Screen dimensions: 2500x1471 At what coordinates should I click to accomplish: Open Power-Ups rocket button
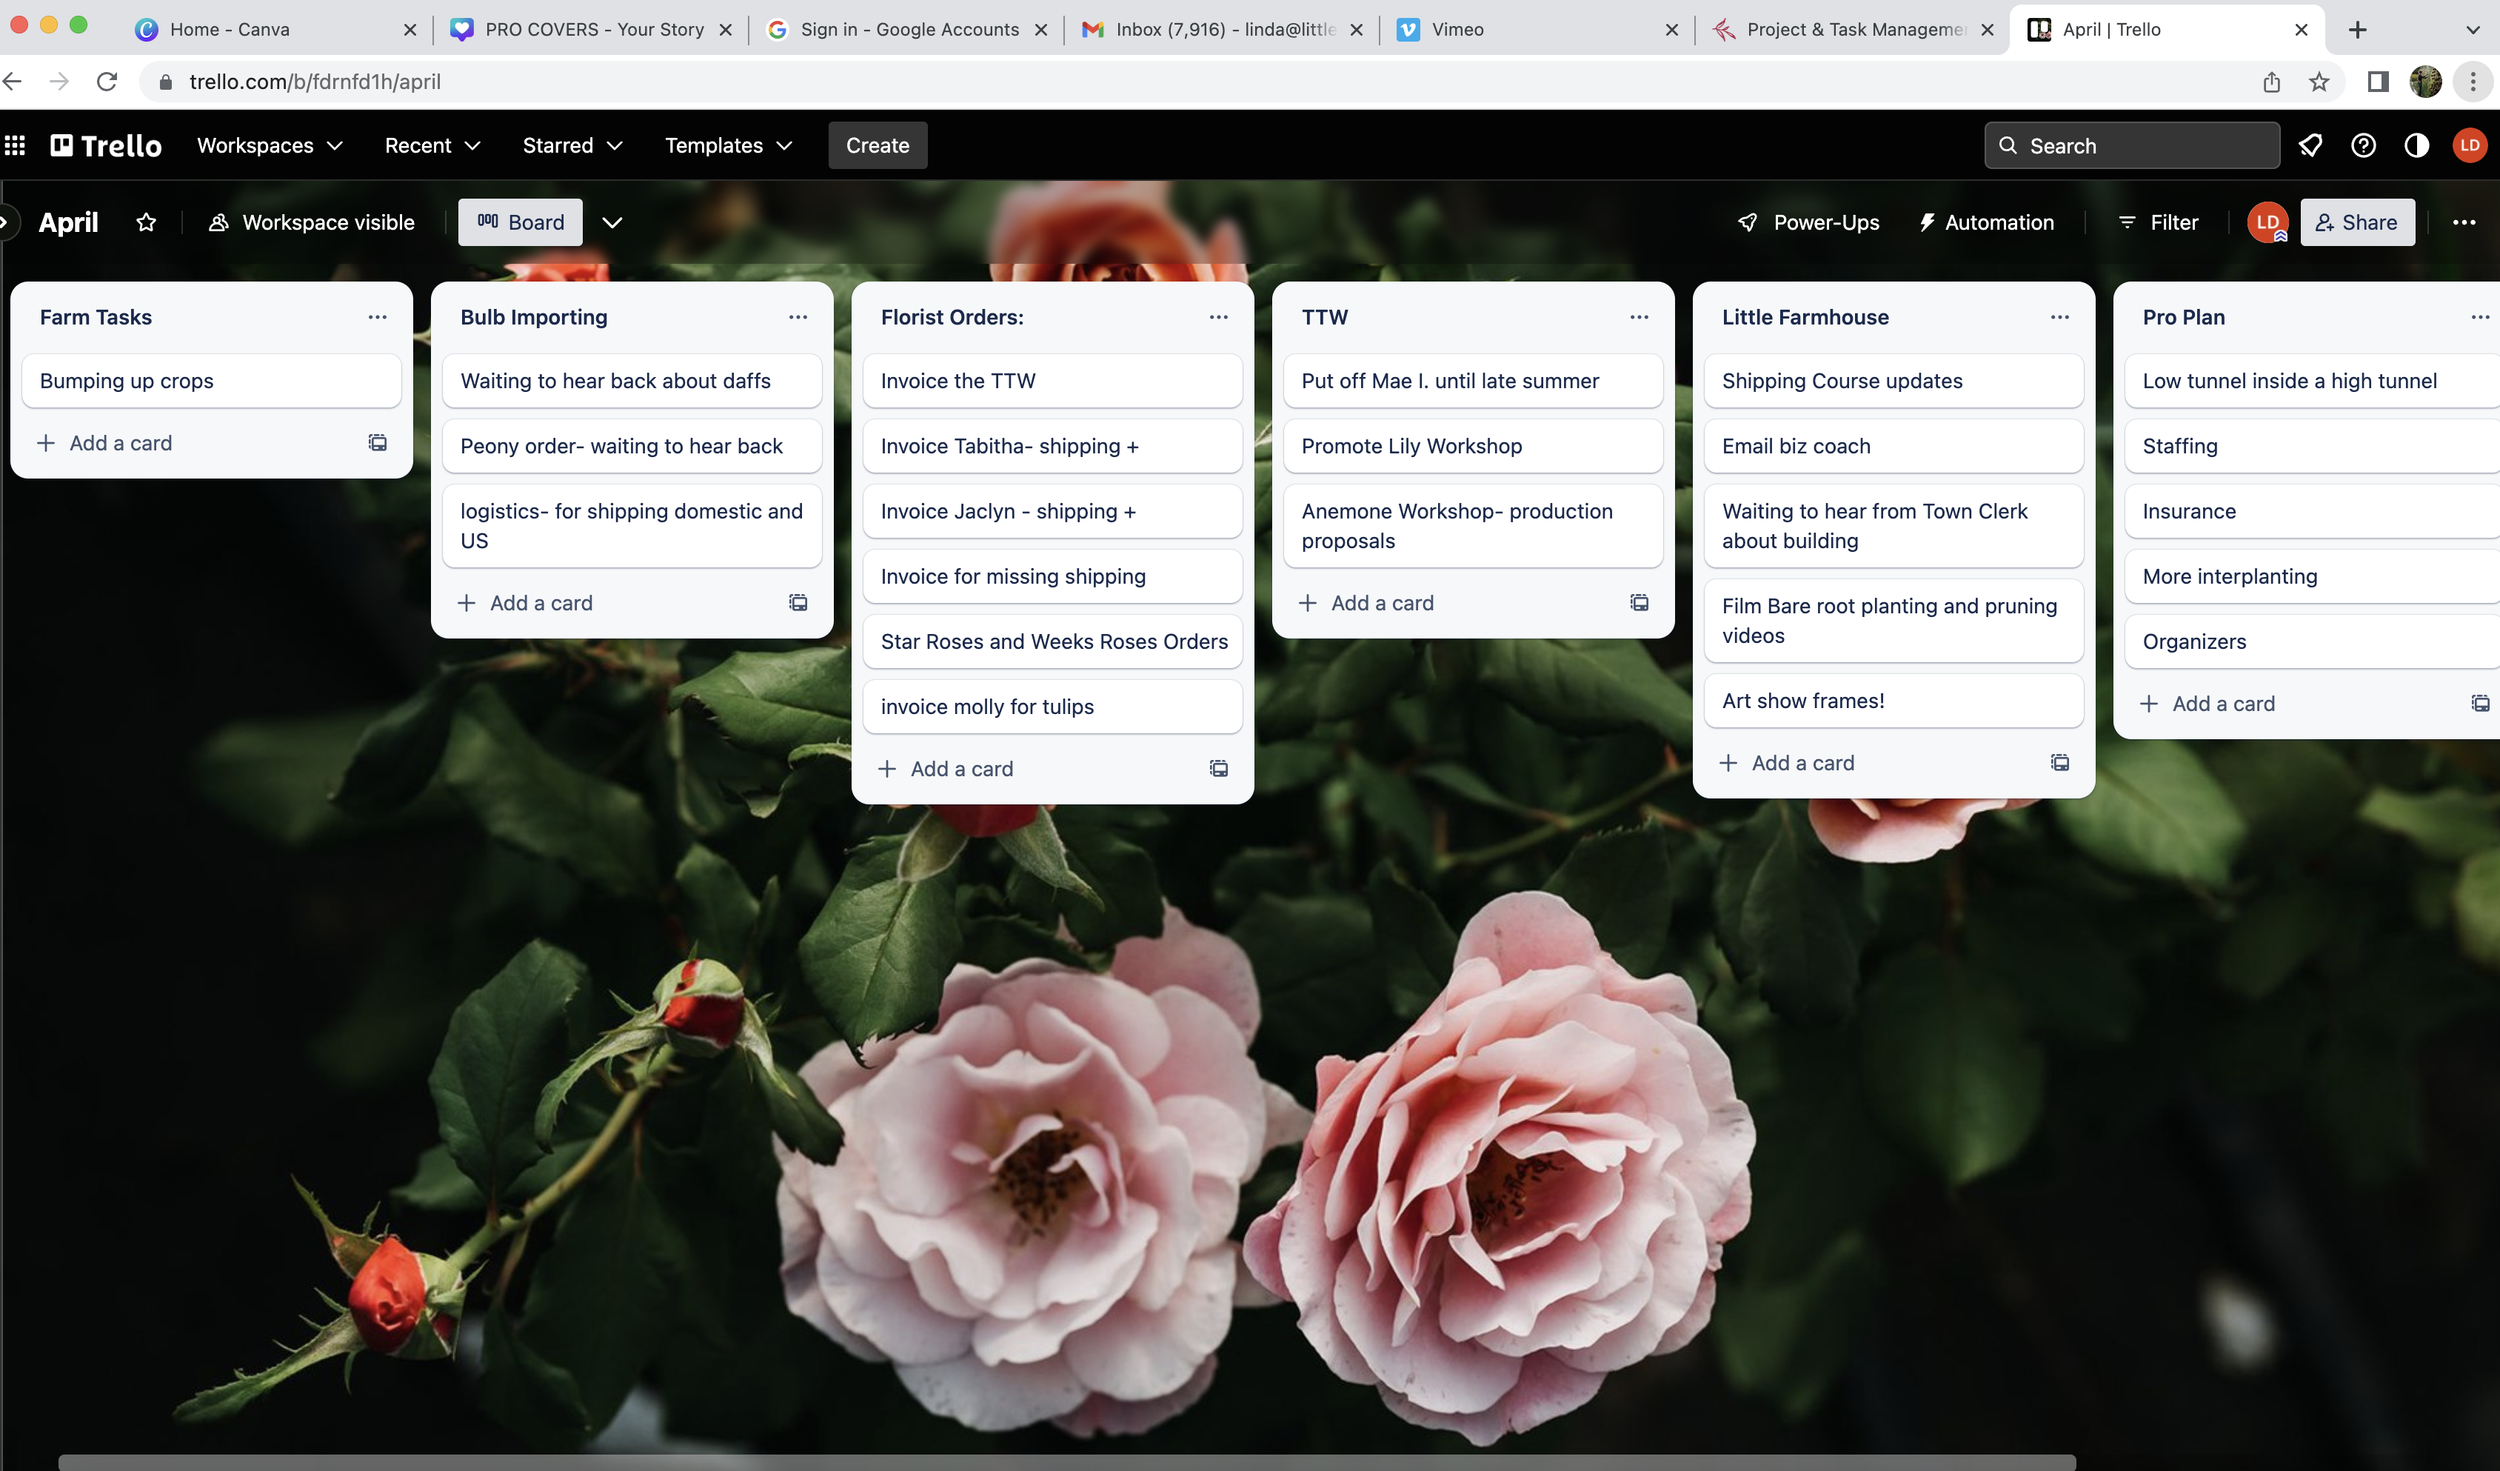pyautogui.click(x=1808, y=222)
